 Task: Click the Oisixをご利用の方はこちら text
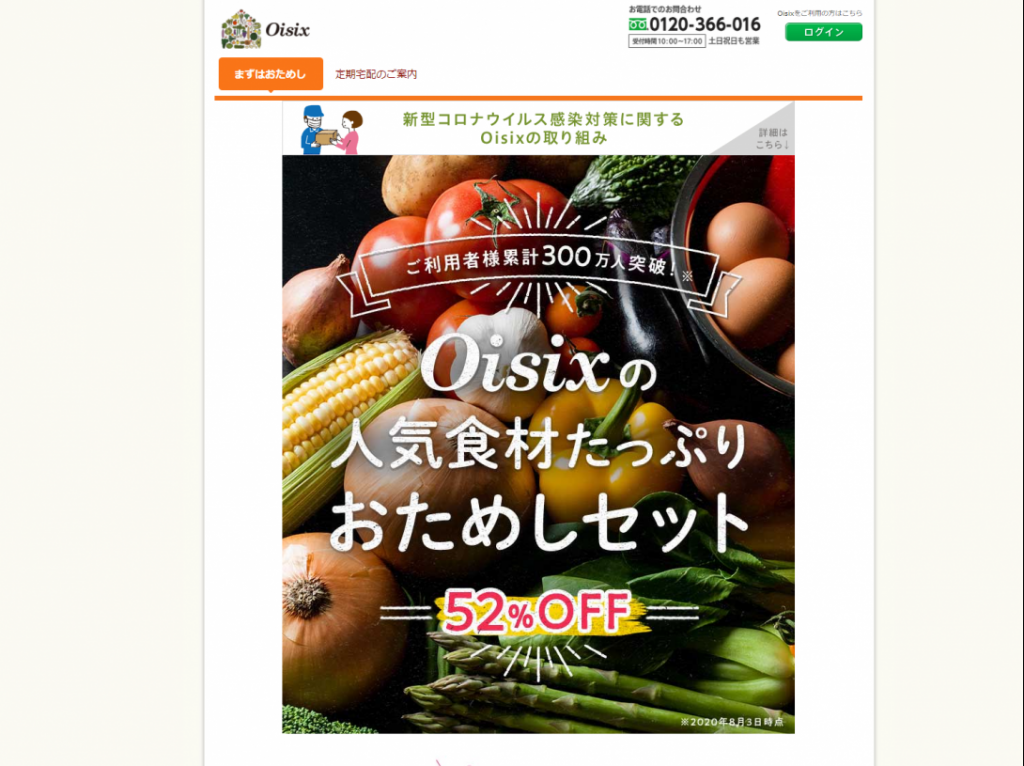pyautogui.click(x=820, y=13)
